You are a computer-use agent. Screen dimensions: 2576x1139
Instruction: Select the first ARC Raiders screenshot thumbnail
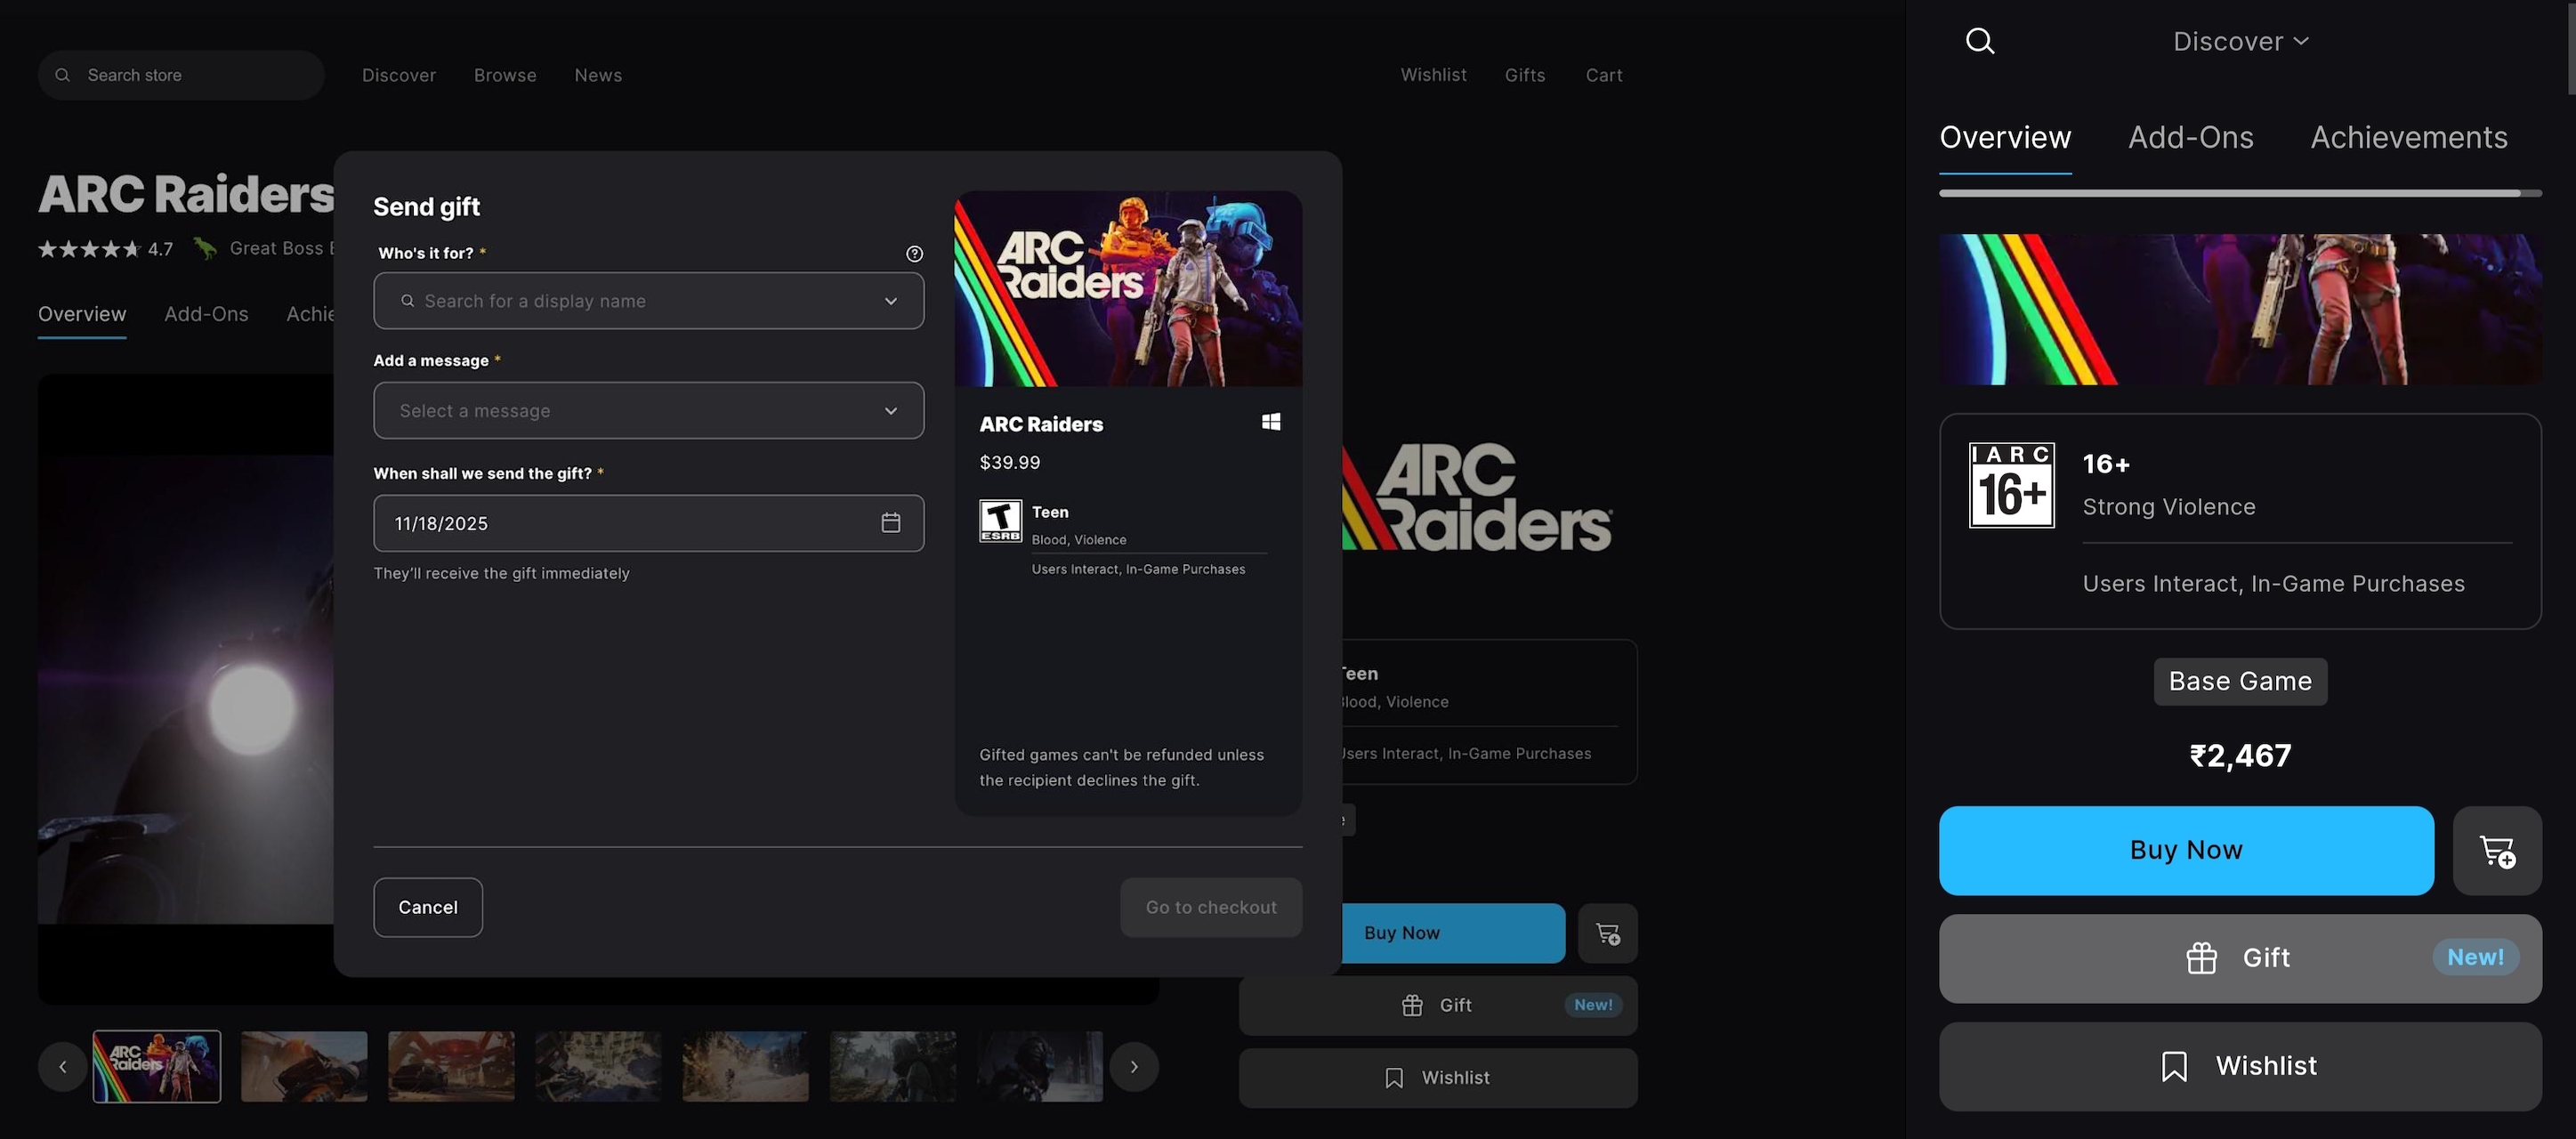coord(157,1066)
